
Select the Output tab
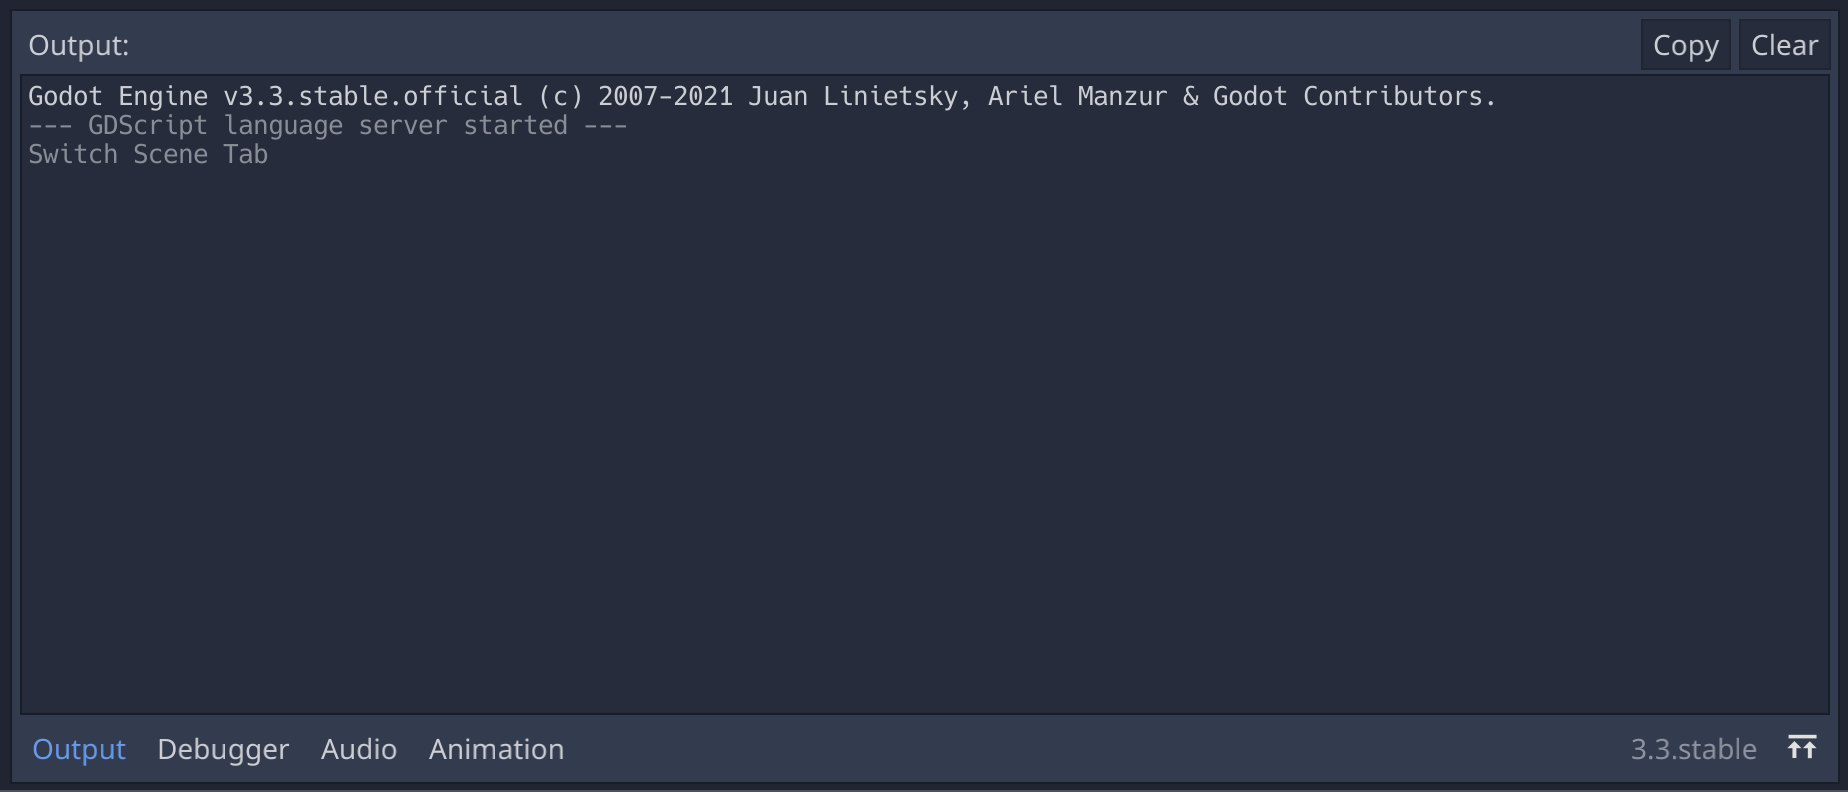pos(79,749)
